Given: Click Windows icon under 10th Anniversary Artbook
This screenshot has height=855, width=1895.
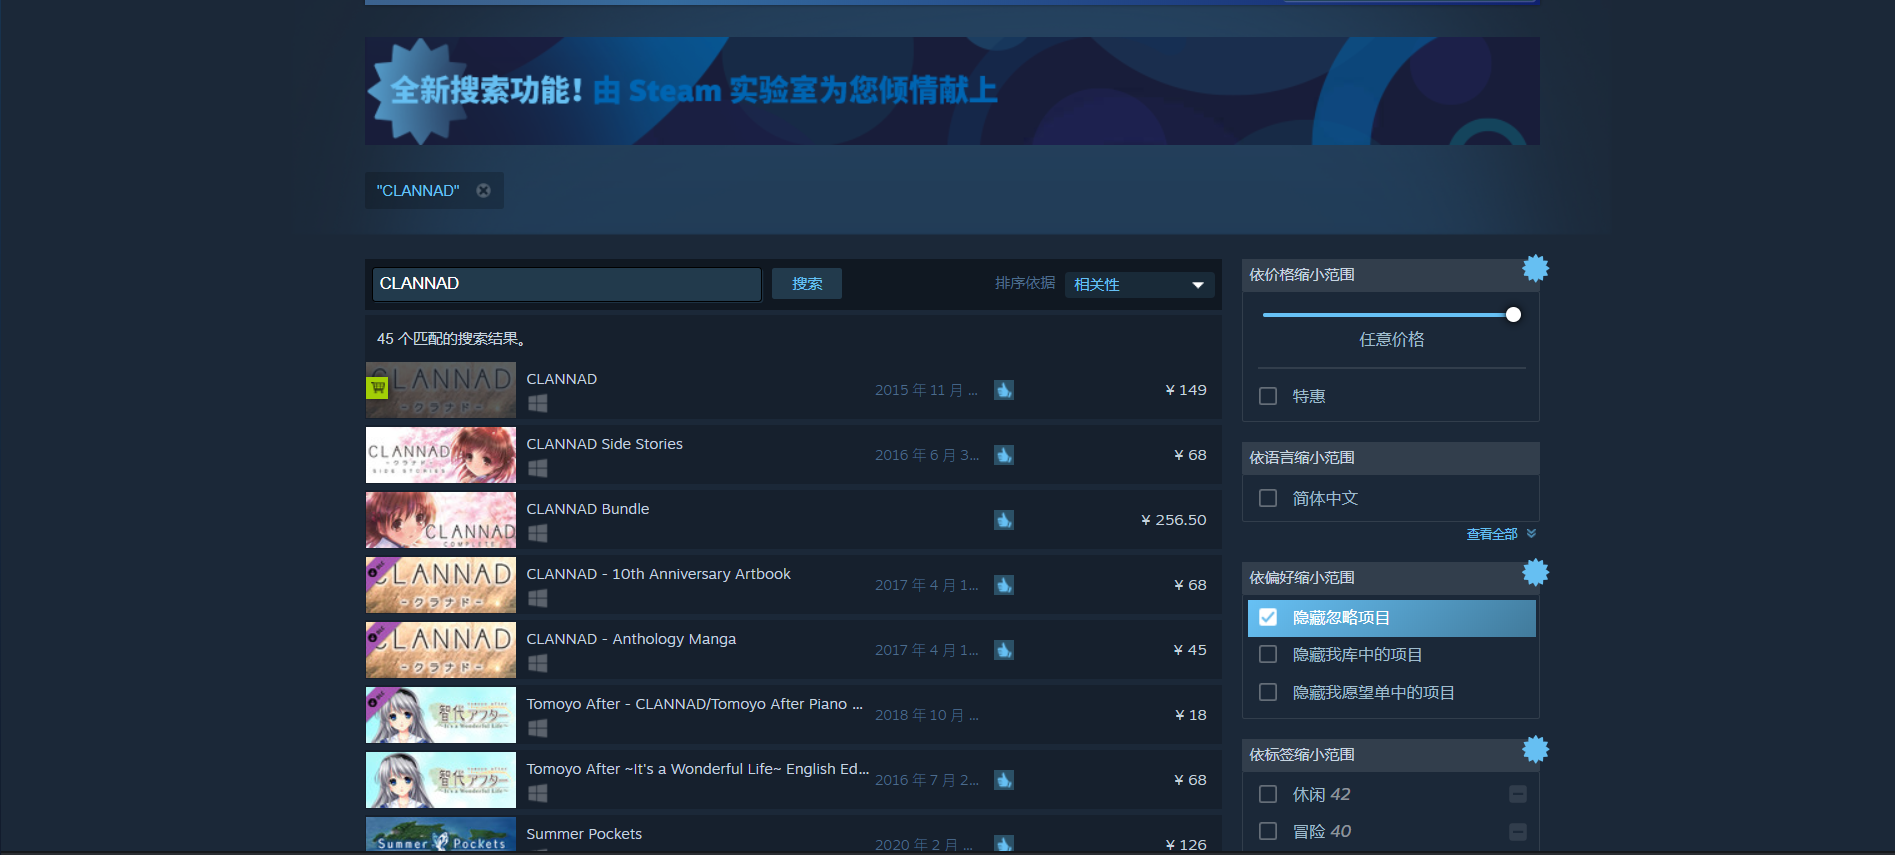Looking at the screenshot, I should (537, 598).
